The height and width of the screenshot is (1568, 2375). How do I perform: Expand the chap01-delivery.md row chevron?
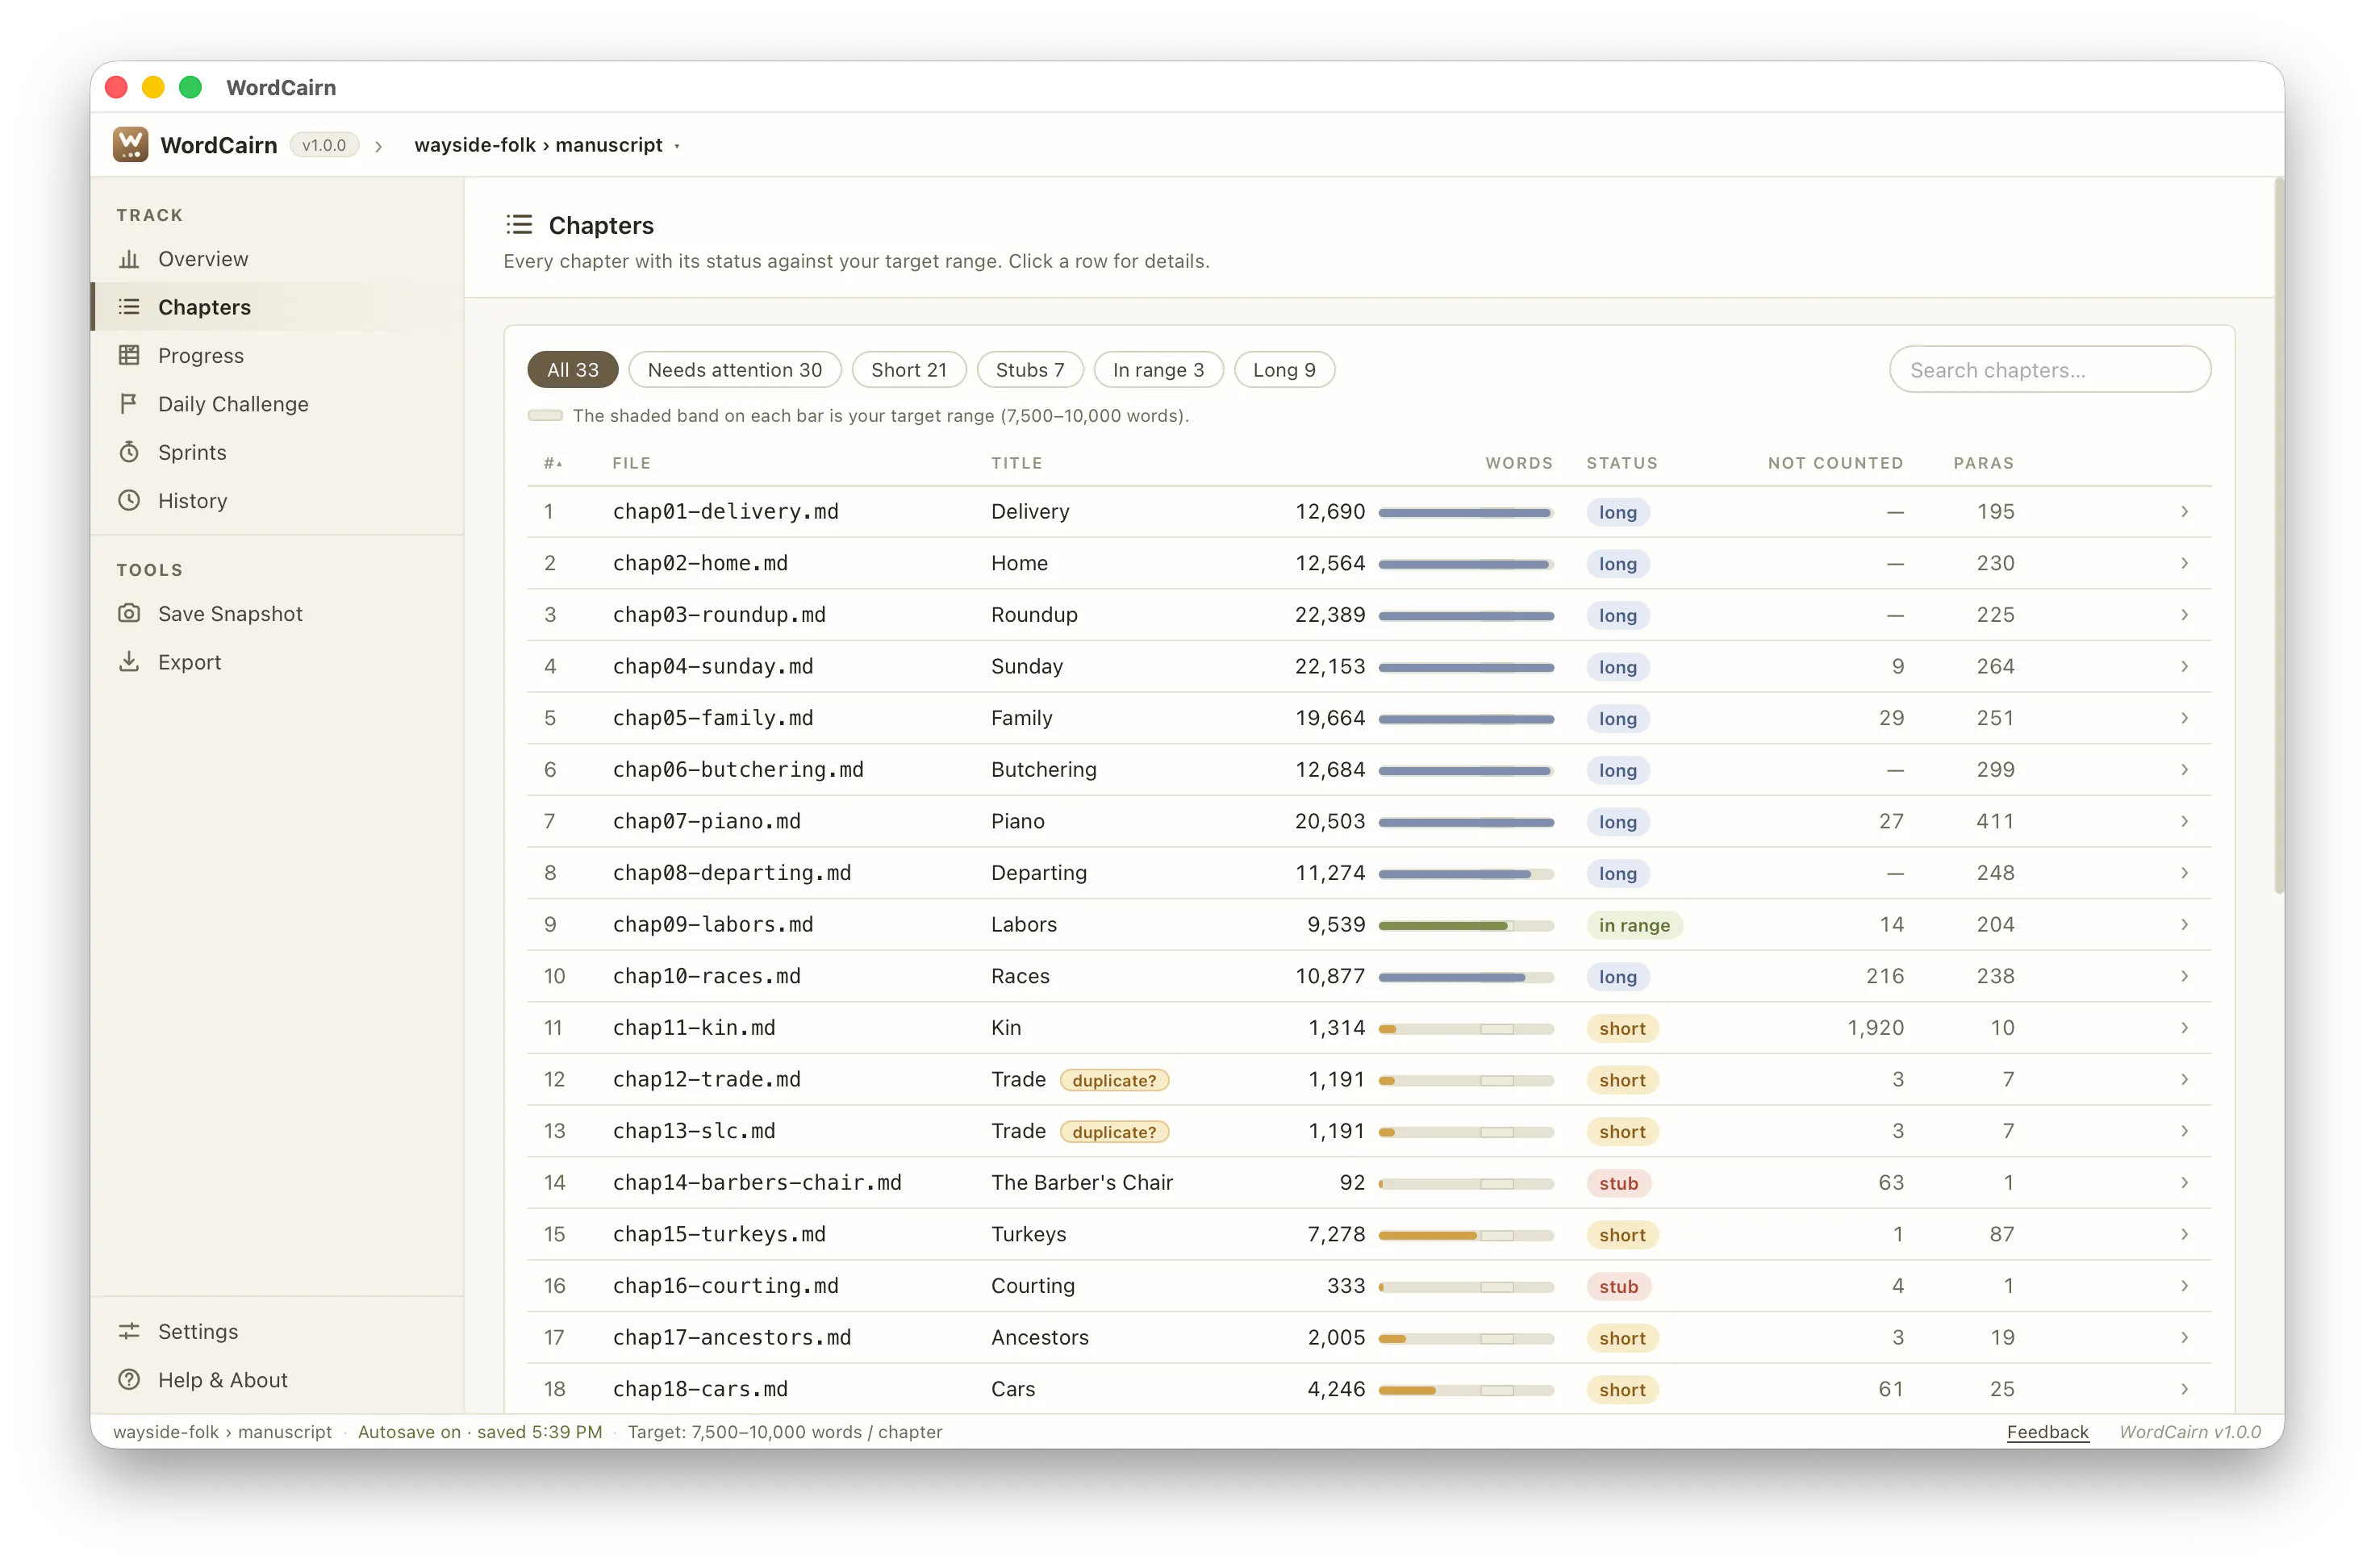[x=2184, y=512]
